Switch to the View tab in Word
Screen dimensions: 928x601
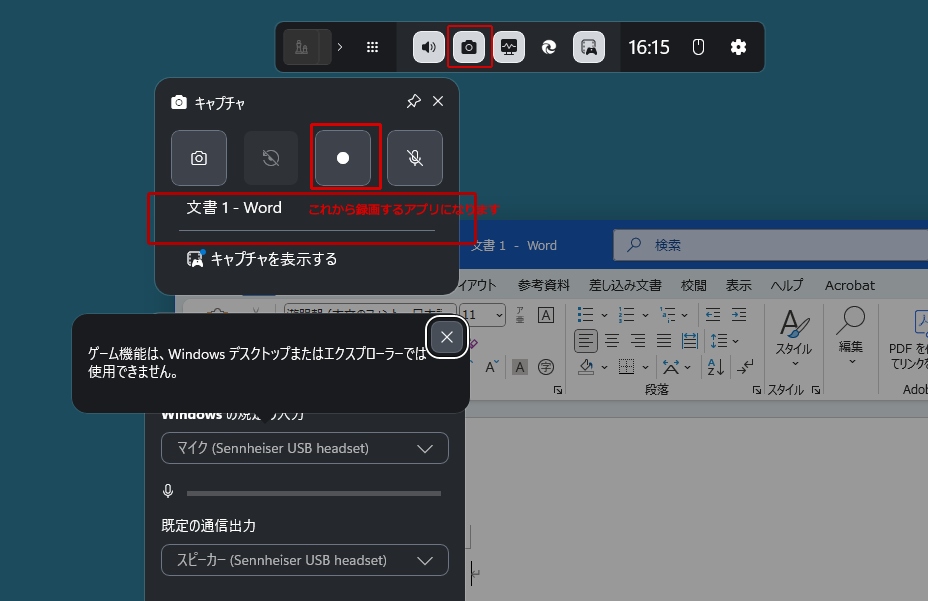coord(739,285)
